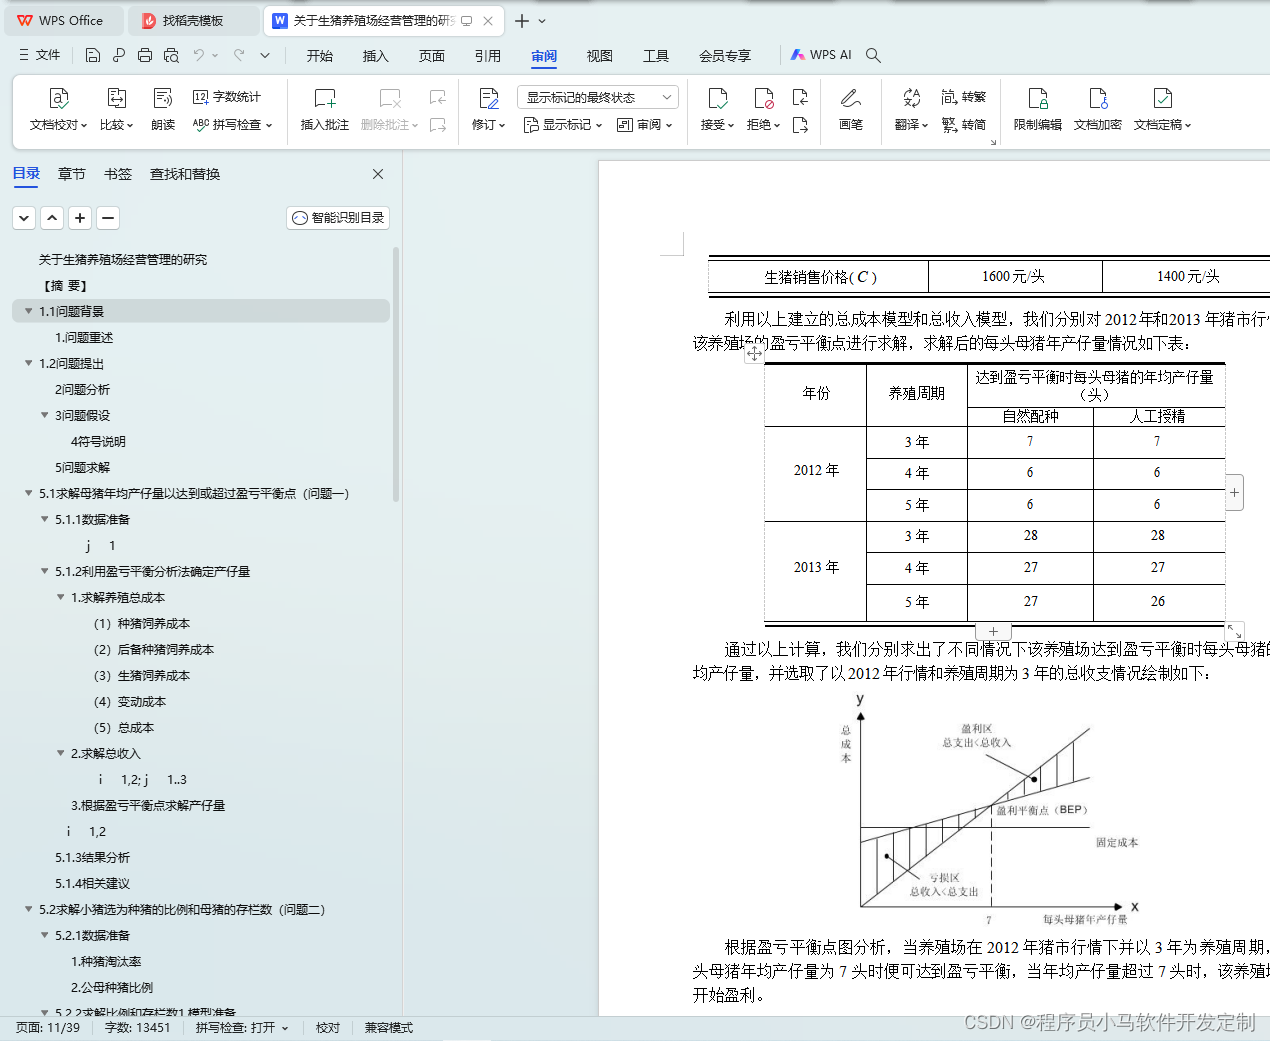The image size is (1270, 1041).
Task: Click 转繁 convert to traditional
Action: pyautogui.click(x=964, y=97)
